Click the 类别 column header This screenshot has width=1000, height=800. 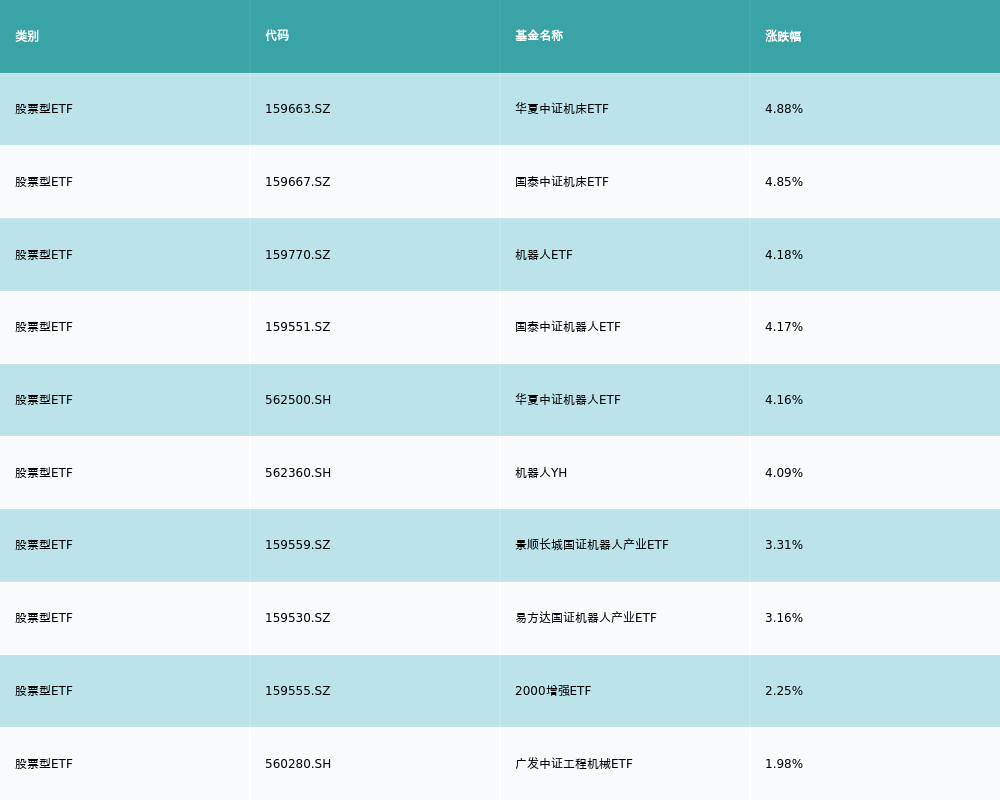point(27,36)
